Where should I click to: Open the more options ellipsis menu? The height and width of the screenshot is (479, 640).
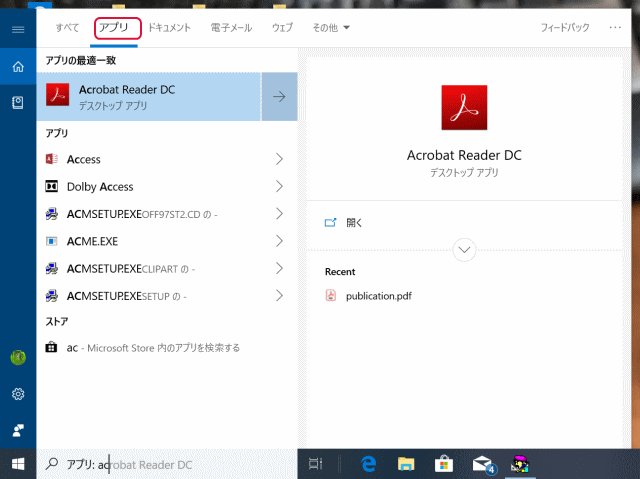[615, 27]
